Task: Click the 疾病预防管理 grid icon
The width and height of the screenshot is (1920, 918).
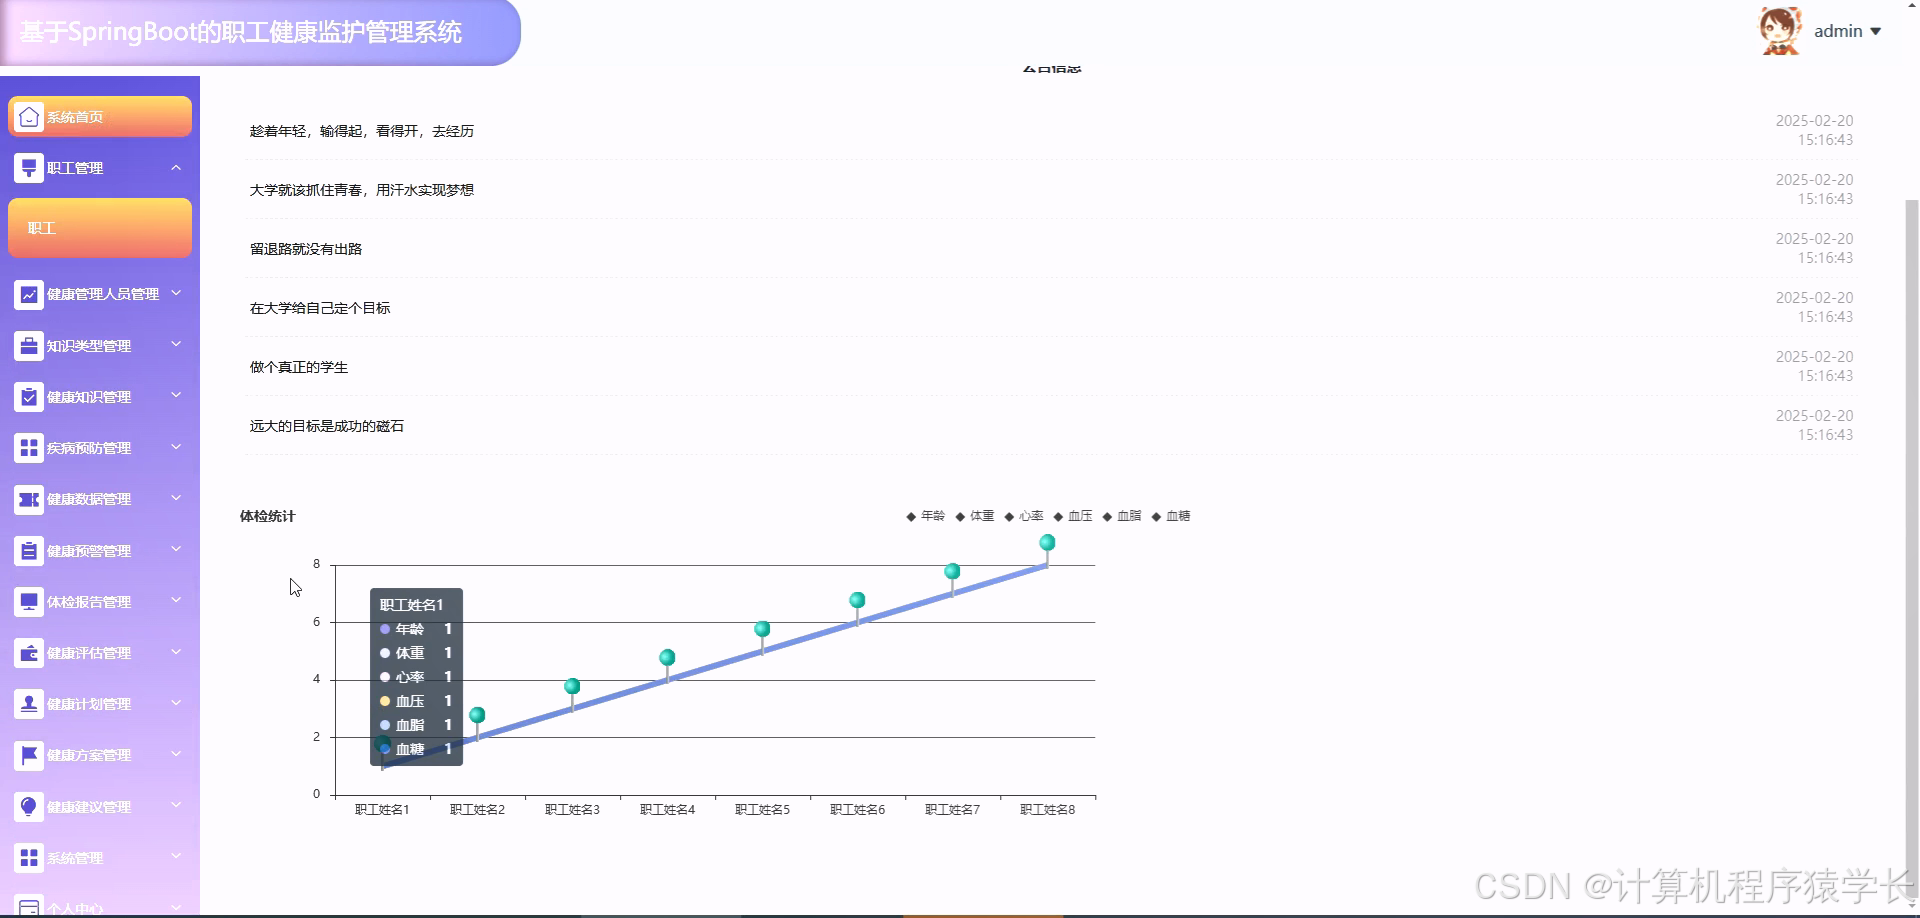Action: [x=29, y=448]
